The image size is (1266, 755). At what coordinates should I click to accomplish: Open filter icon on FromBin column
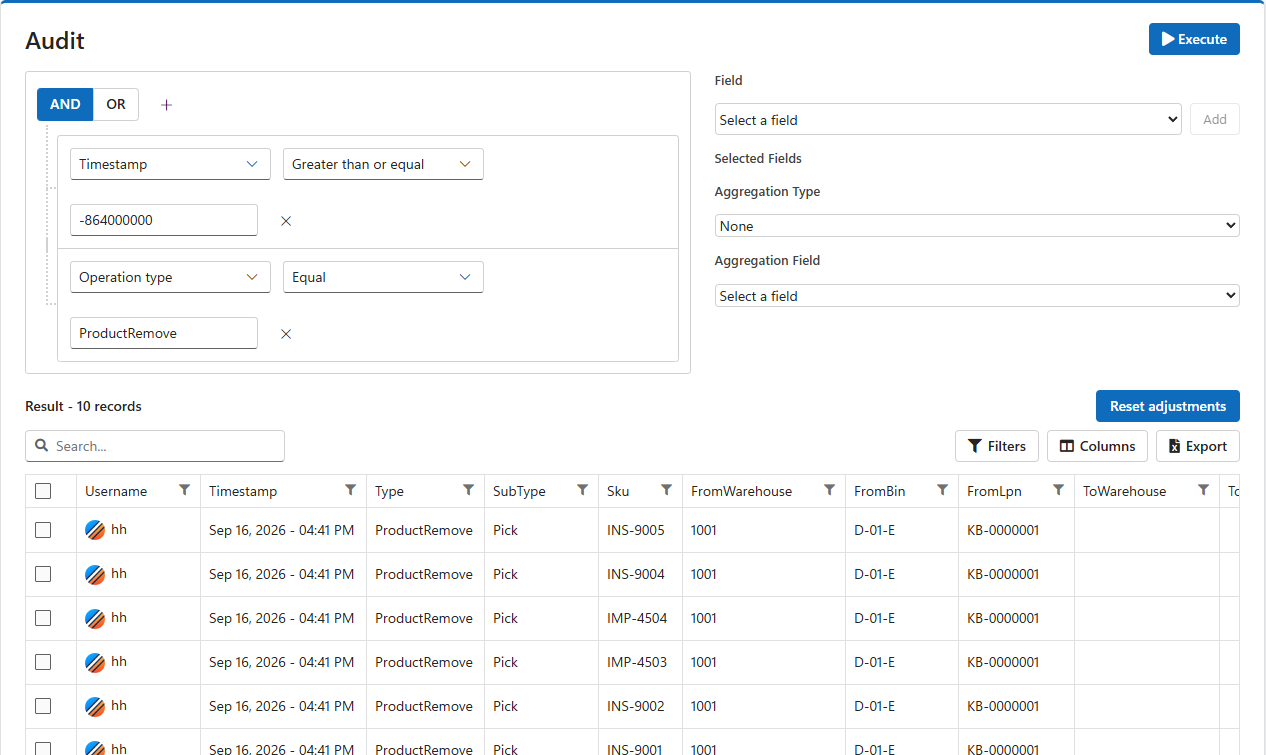(x=942, y=490)
